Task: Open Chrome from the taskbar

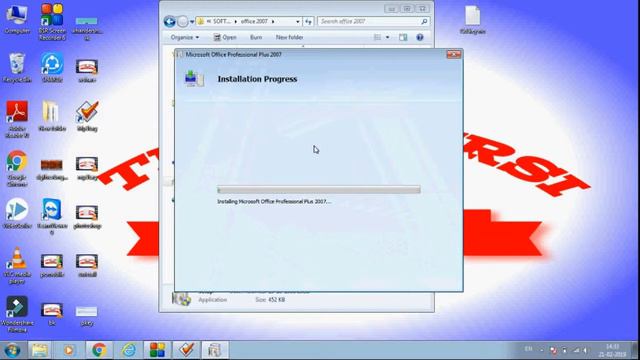Action: tap(99, 350)
